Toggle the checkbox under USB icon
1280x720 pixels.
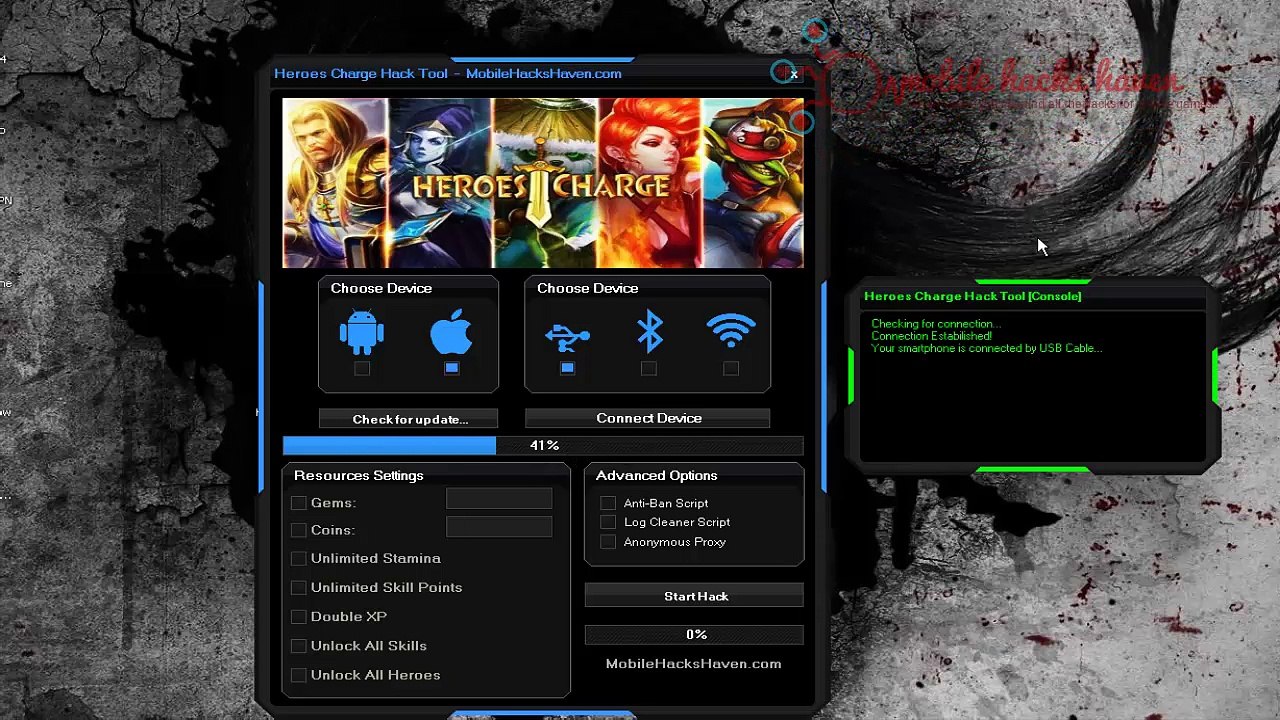pyautogui.click(x=567, y=368)
